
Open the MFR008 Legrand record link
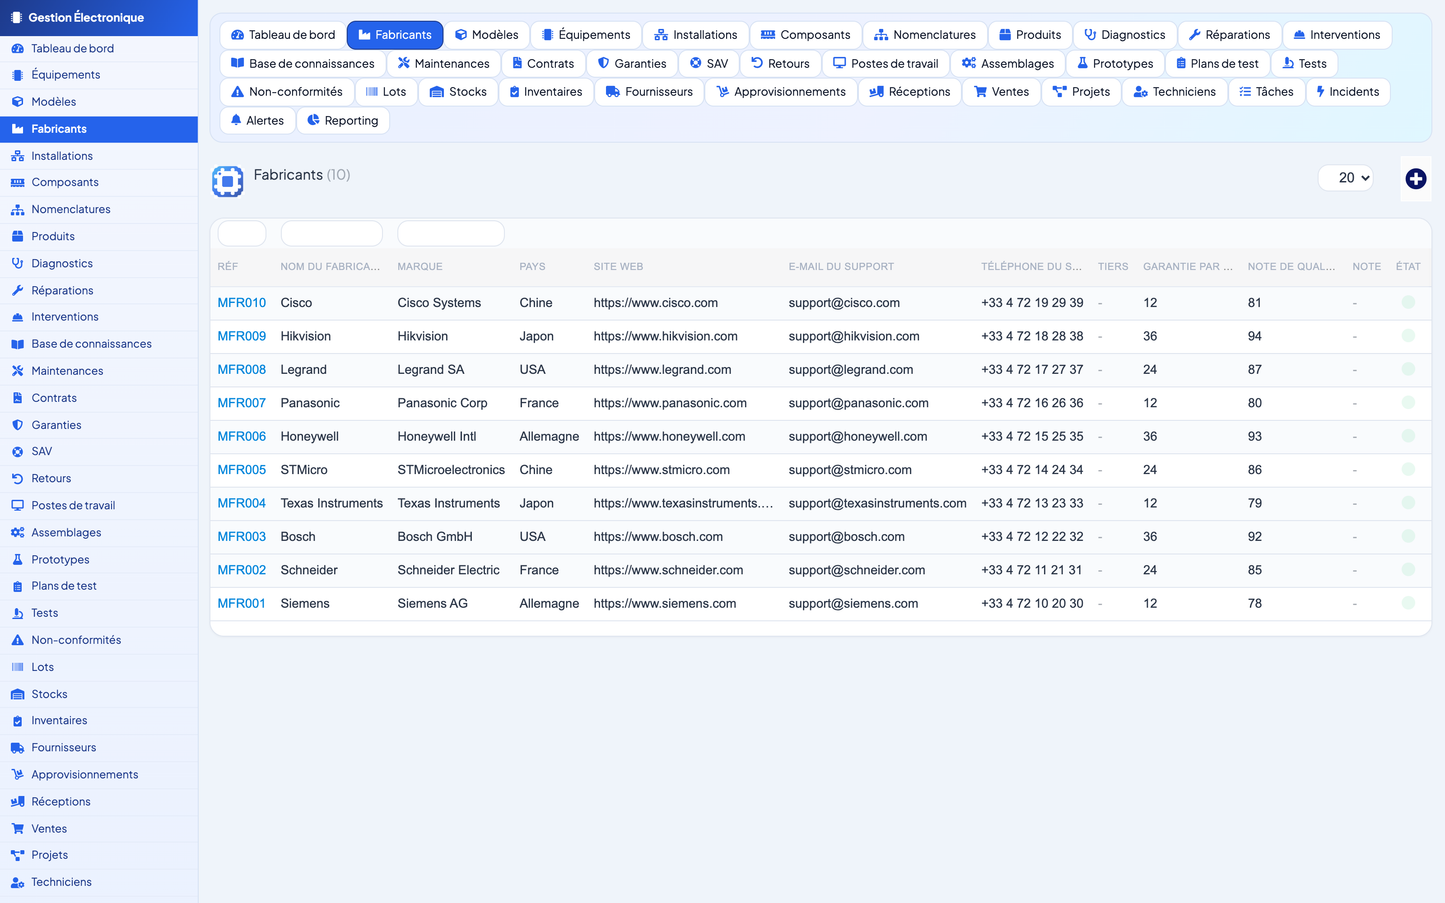(x=242, y=370)
